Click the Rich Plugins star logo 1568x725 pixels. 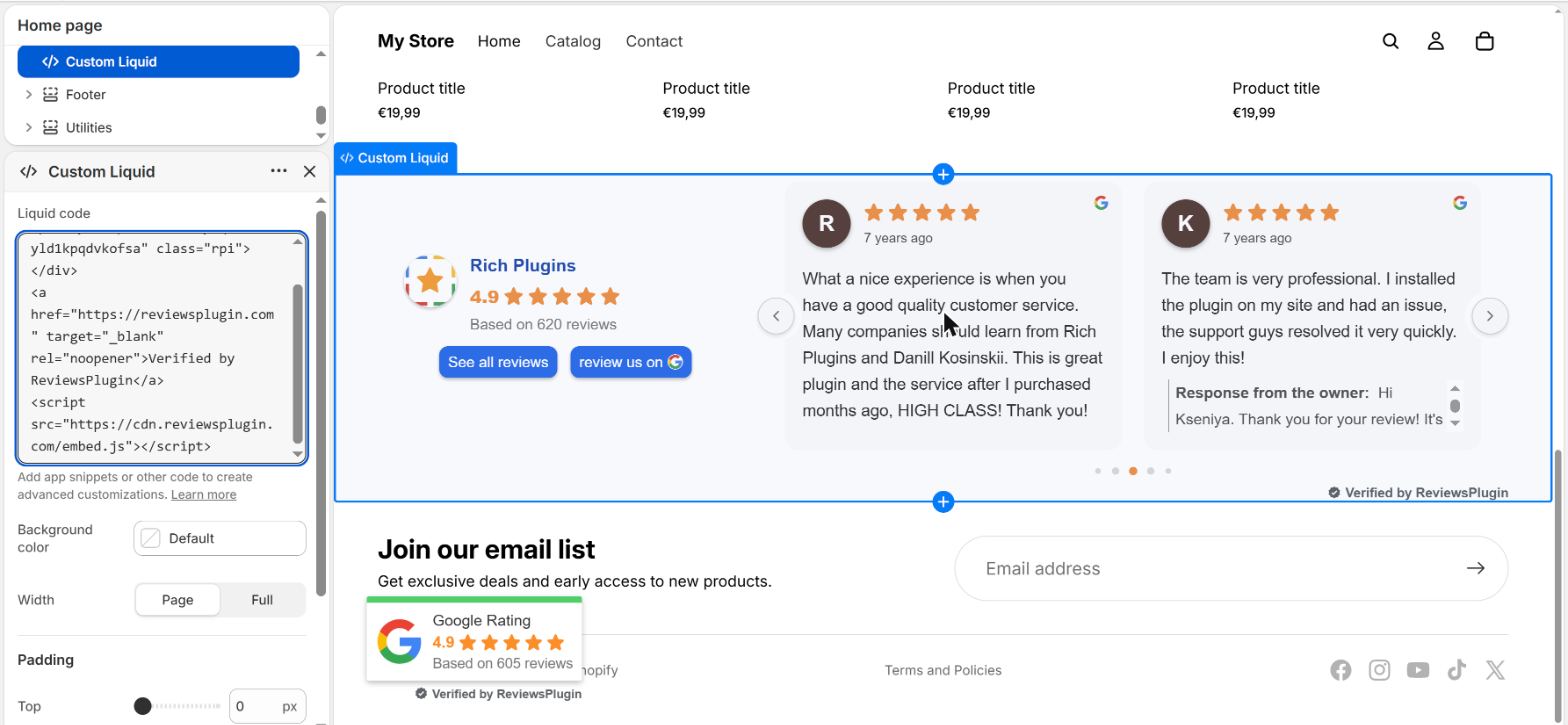click(x=430, y=281)
